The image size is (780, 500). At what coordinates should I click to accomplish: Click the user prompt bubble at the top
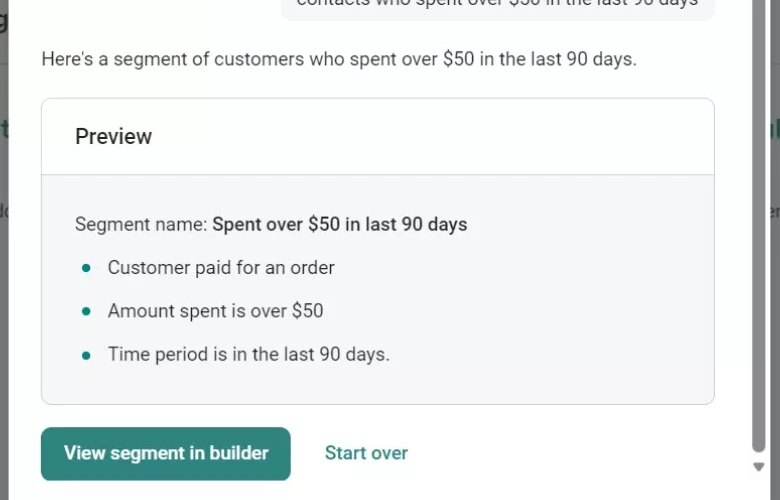(x=497, y=6)
